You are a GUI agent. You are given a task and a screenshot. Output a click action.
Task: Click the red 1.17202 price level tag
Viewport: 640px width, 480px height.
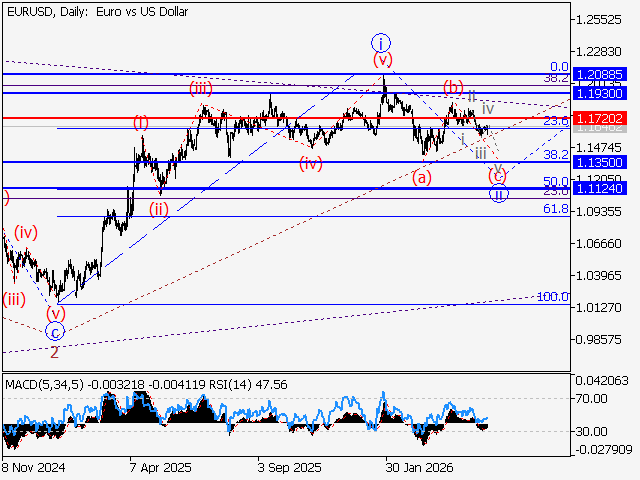pyautogui.click(x=600, y=118)
